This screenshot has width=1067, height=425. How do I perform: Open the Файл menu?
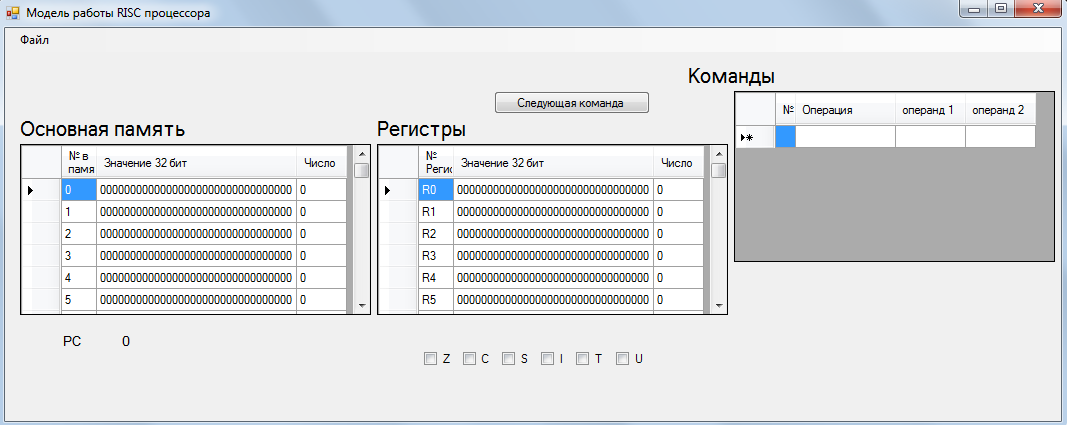coord(34,40)
